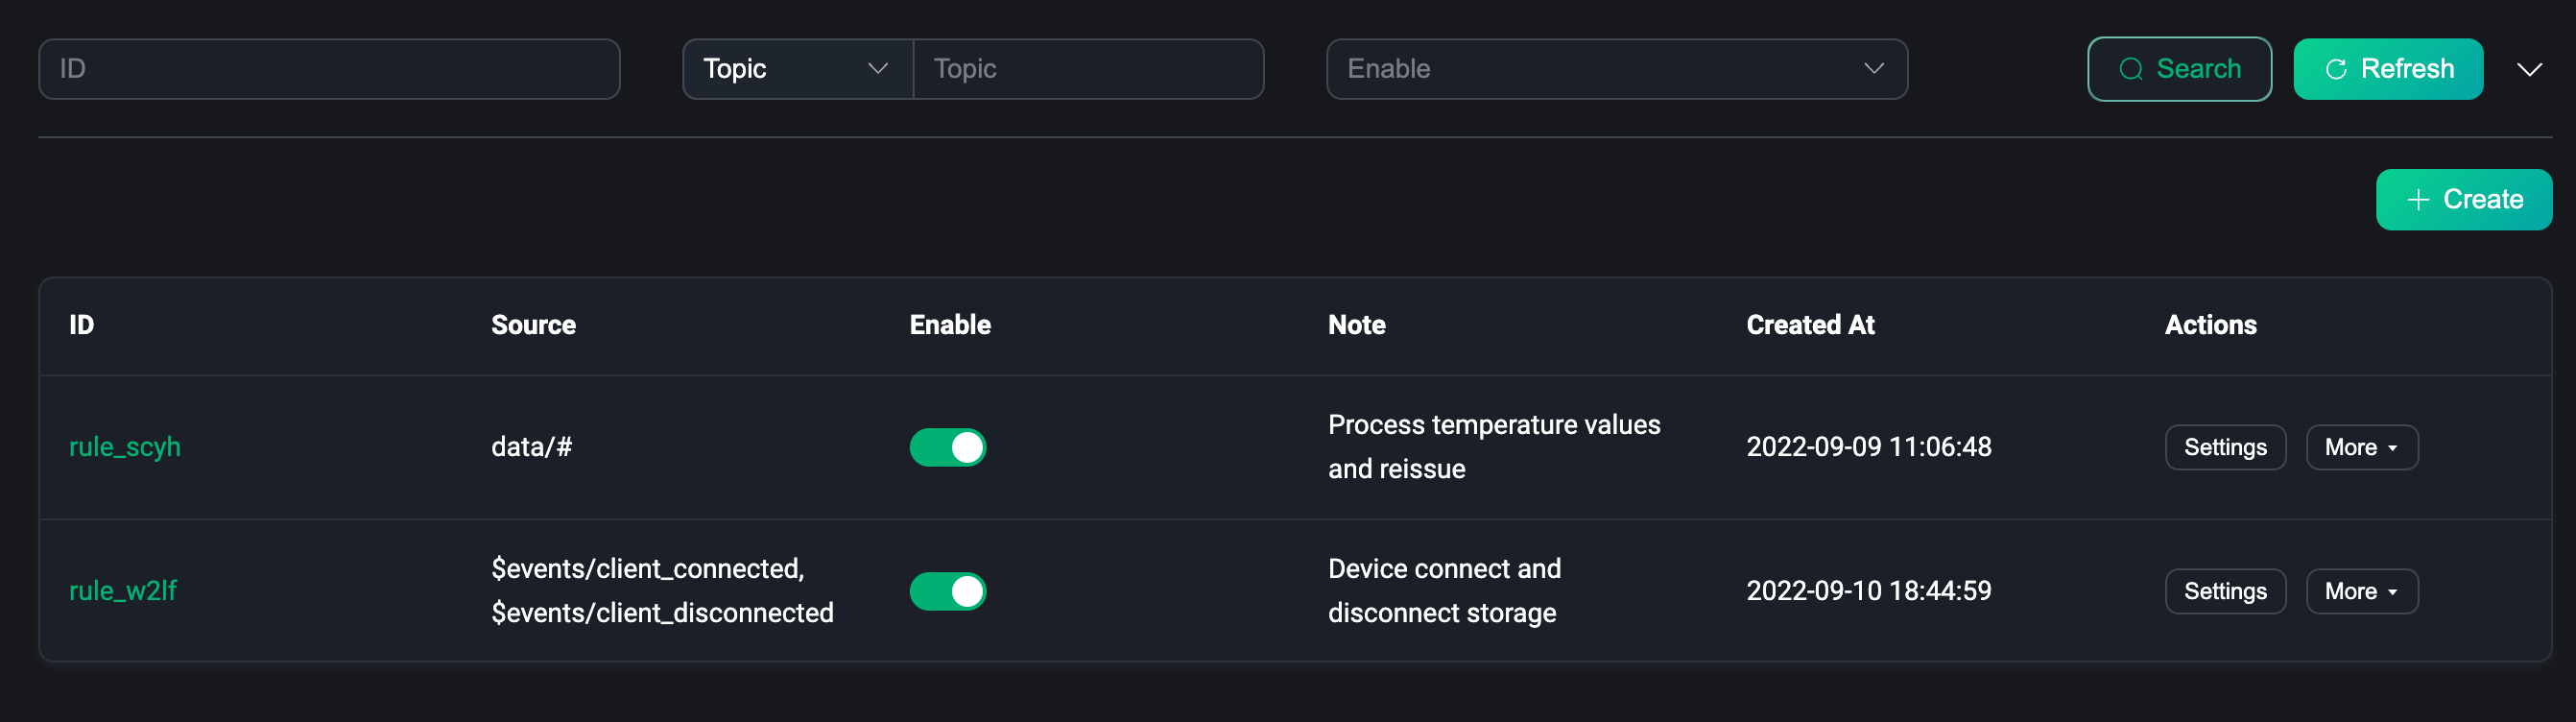Click the Enable column header
The width and height of the screenshot is (2576, 722).
[x=949, y=325]
